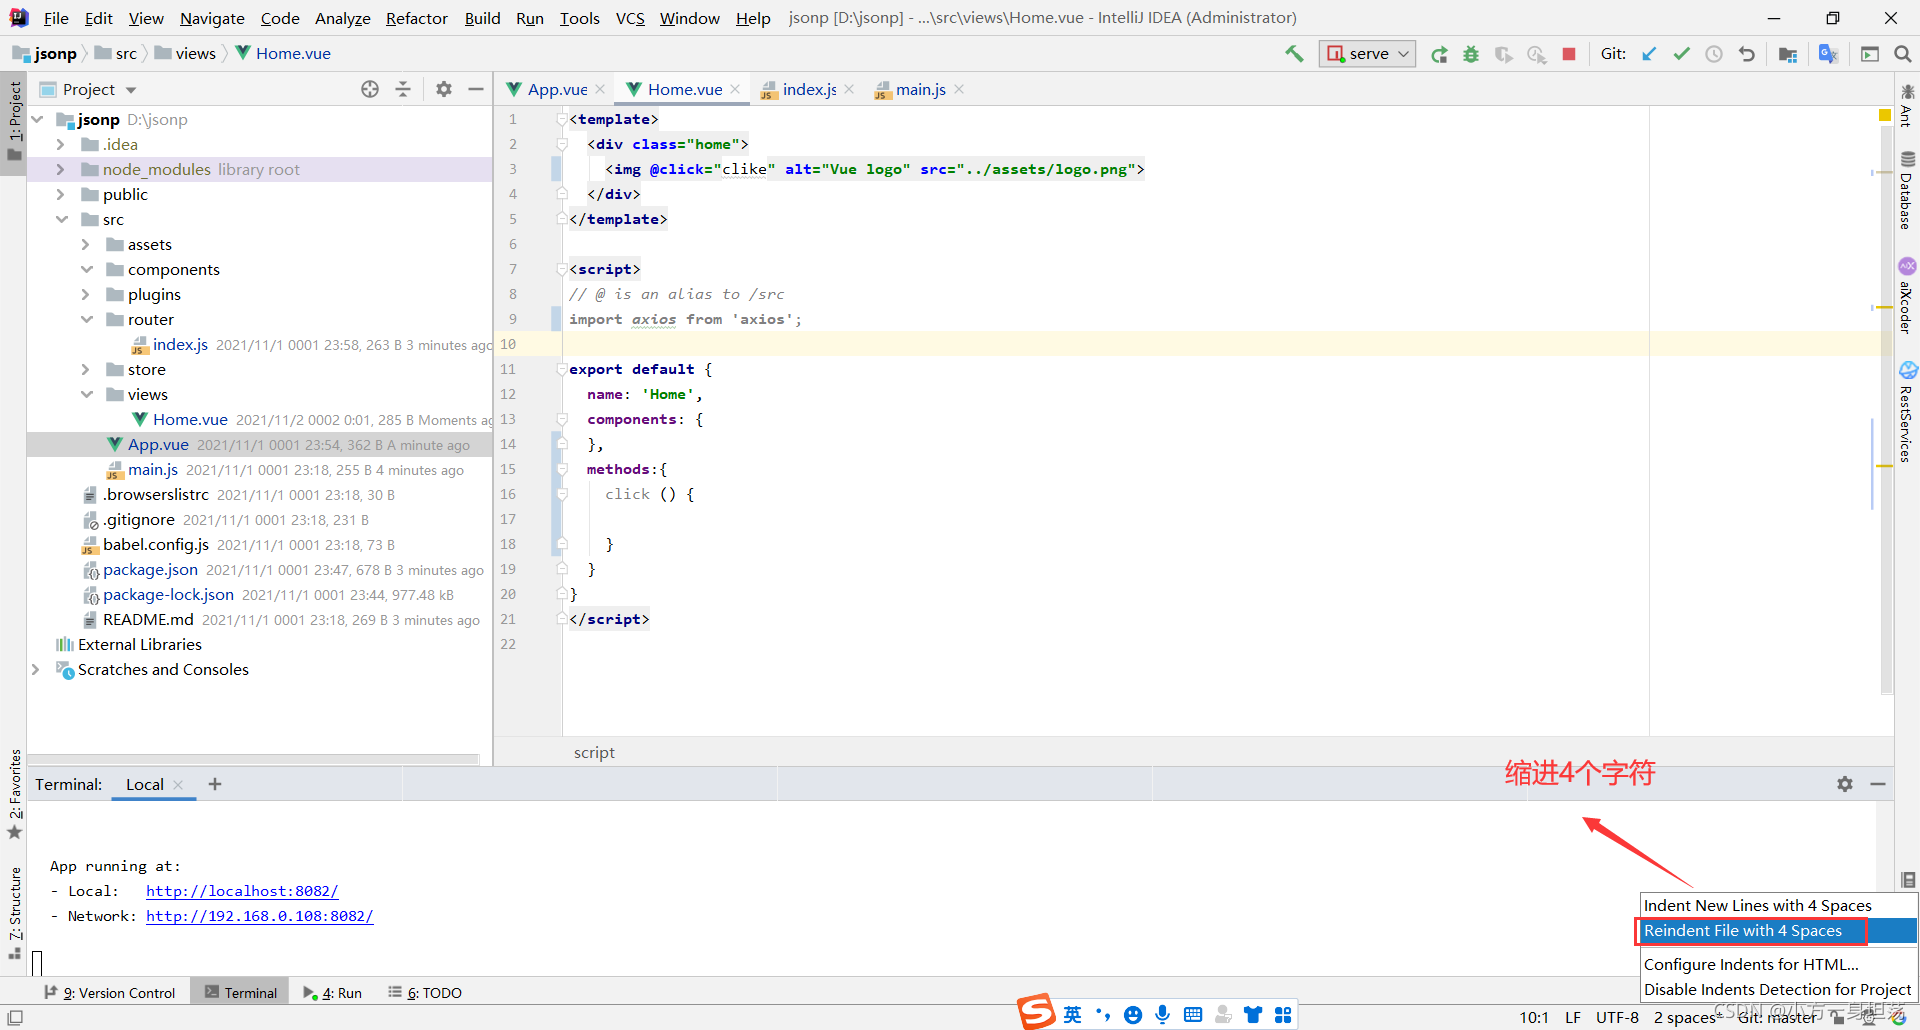Open the File menu
The image size is (1920, 1030).
pos(56,18)
